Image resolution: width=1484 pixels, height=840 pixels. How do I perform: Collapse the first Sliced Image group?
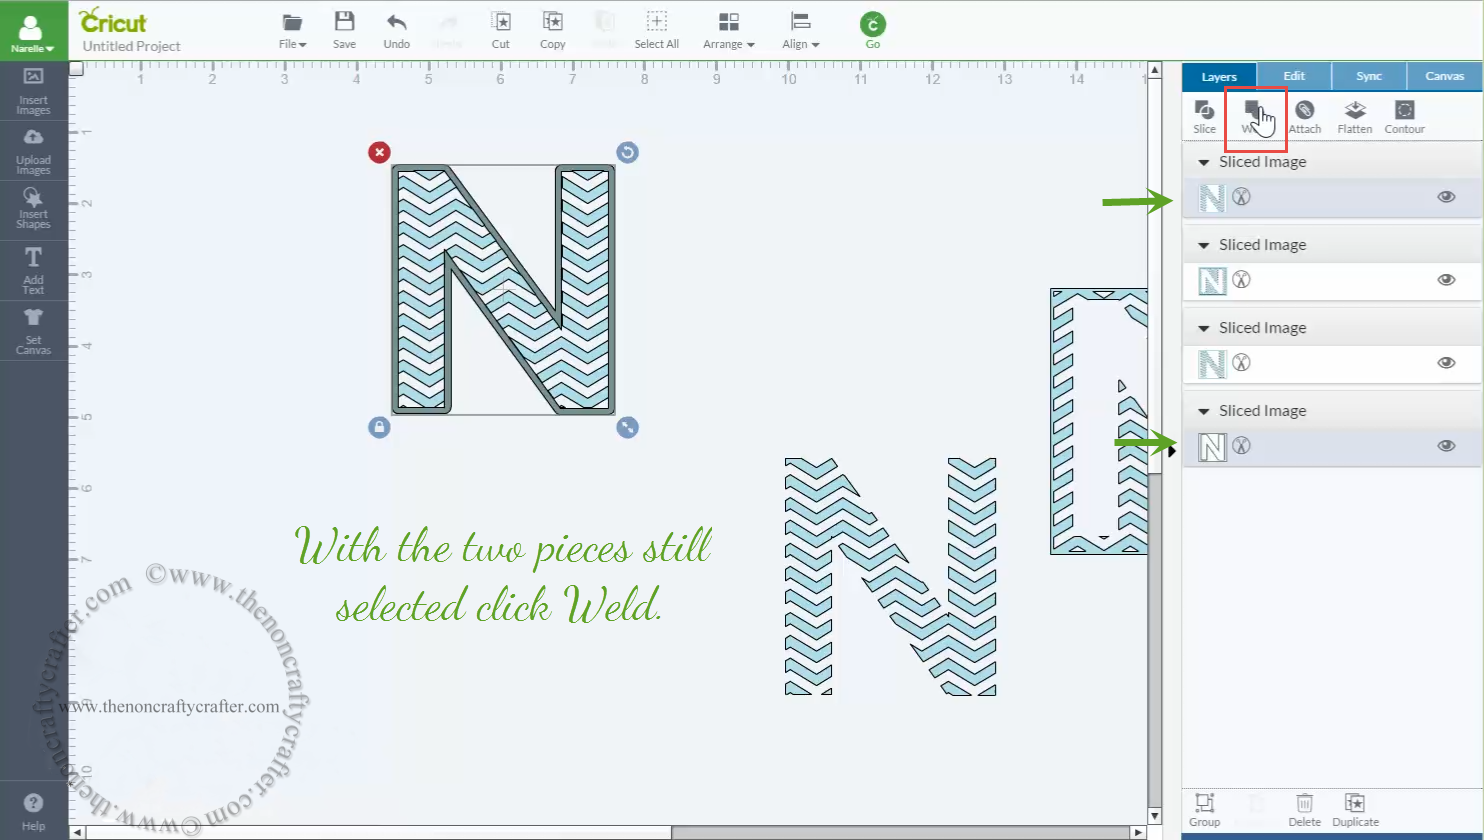coord(1202,161)
